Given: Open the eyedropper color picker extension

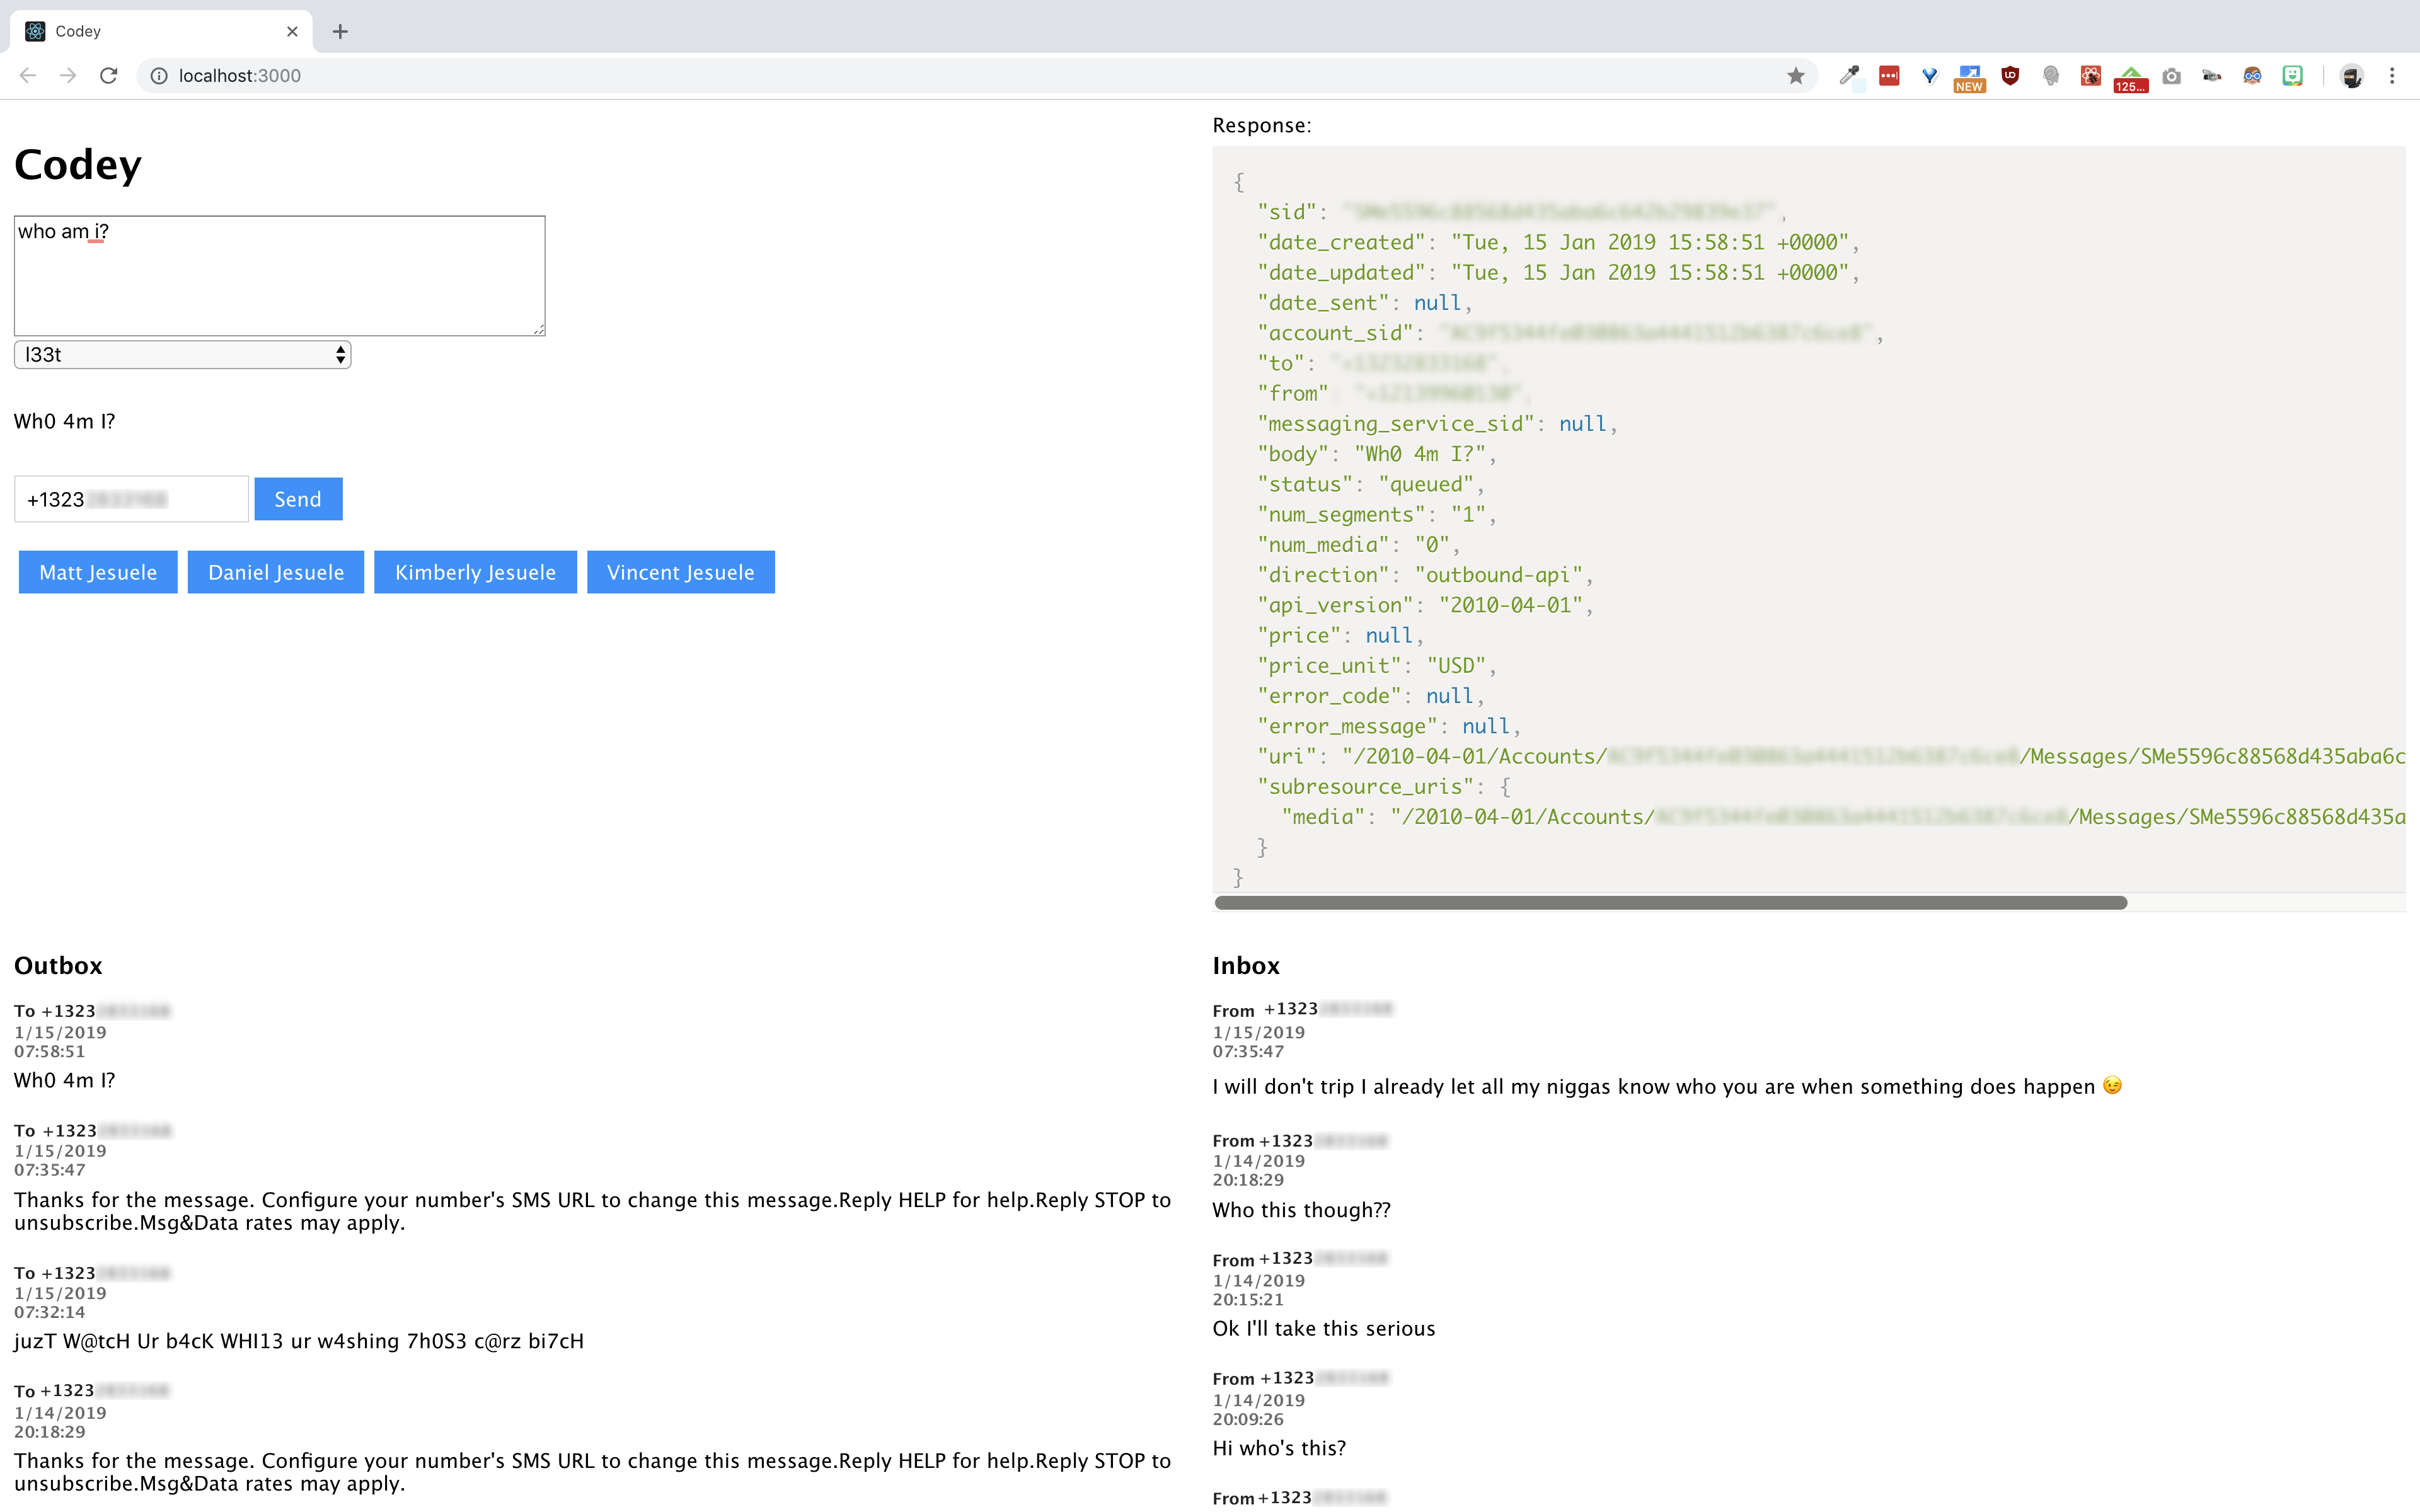Looking at the screenshot, I should (1849, 76).
